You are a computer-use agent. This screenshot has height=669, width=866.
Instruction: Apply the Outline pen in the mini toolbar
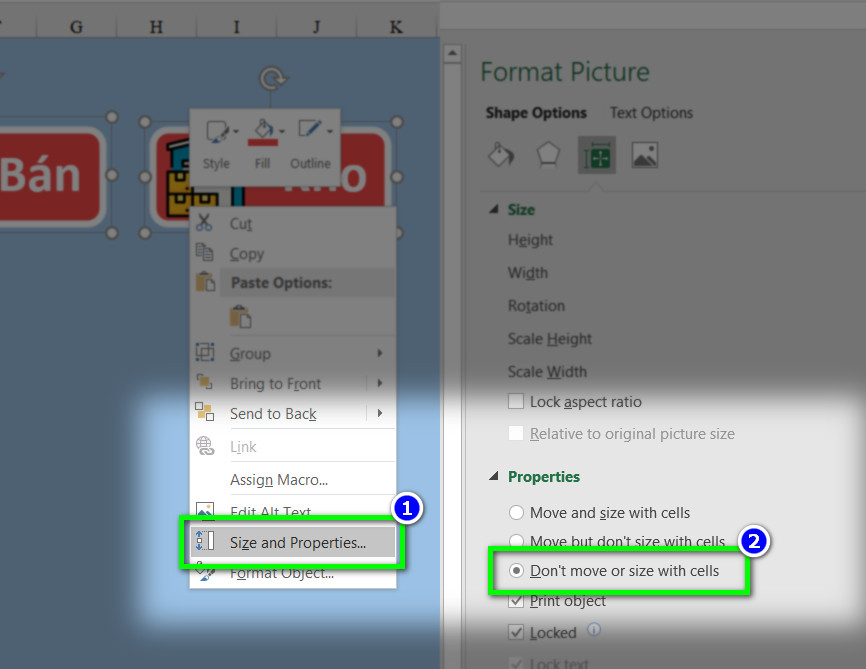pyautogui.click(x=309, y=130)
